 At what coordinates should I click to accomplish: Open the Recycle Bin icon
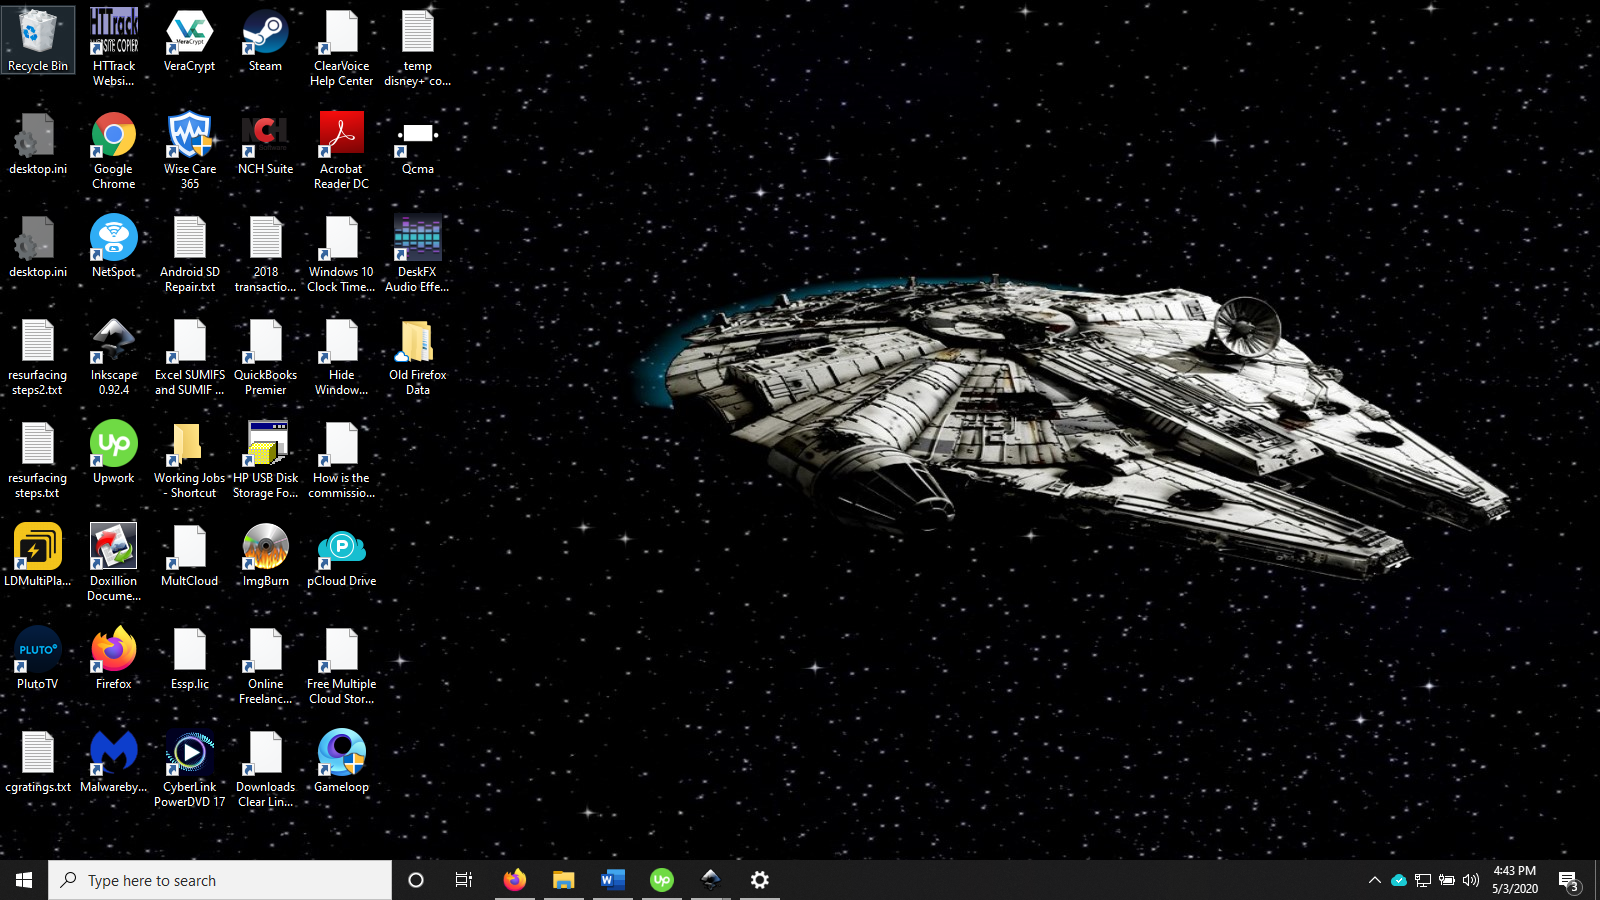[38, 40]
